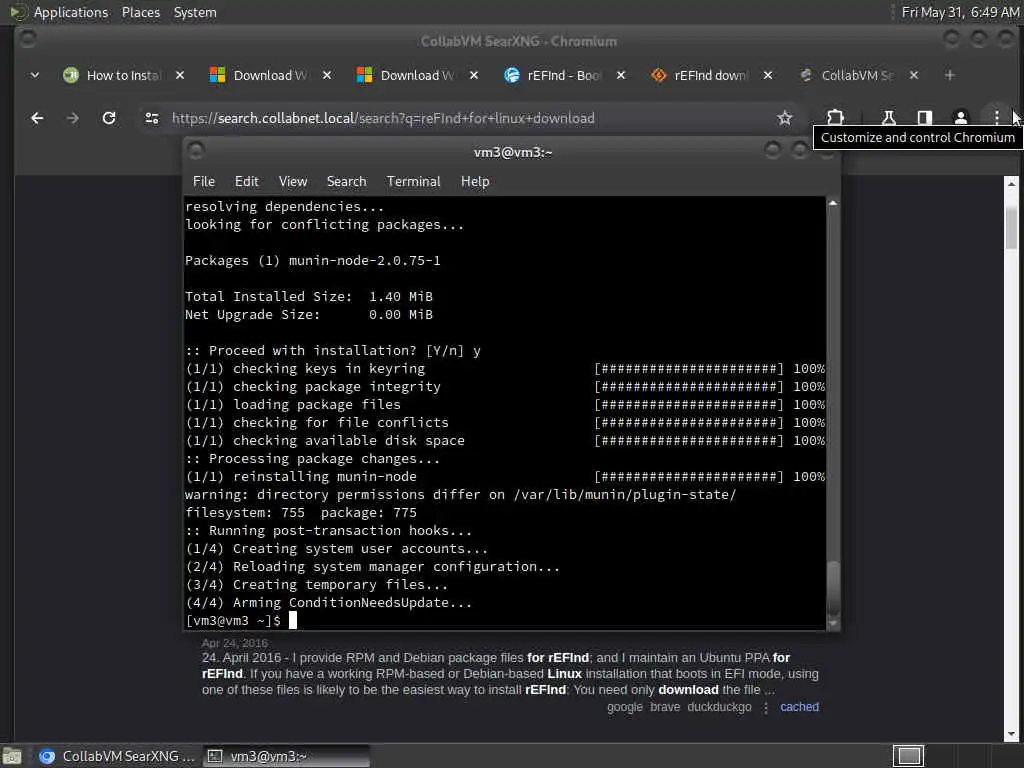1024x768 pixels.
Task: Open the 'brave' engine link
Action: (665, 707)
